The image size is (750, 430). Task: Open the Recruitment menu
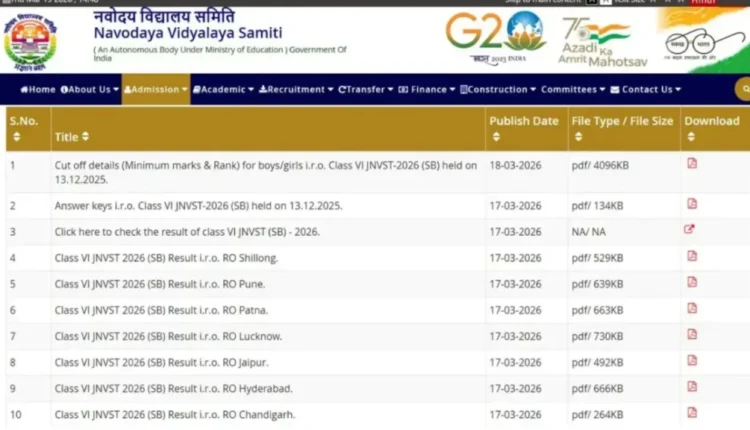pos(297,89)
